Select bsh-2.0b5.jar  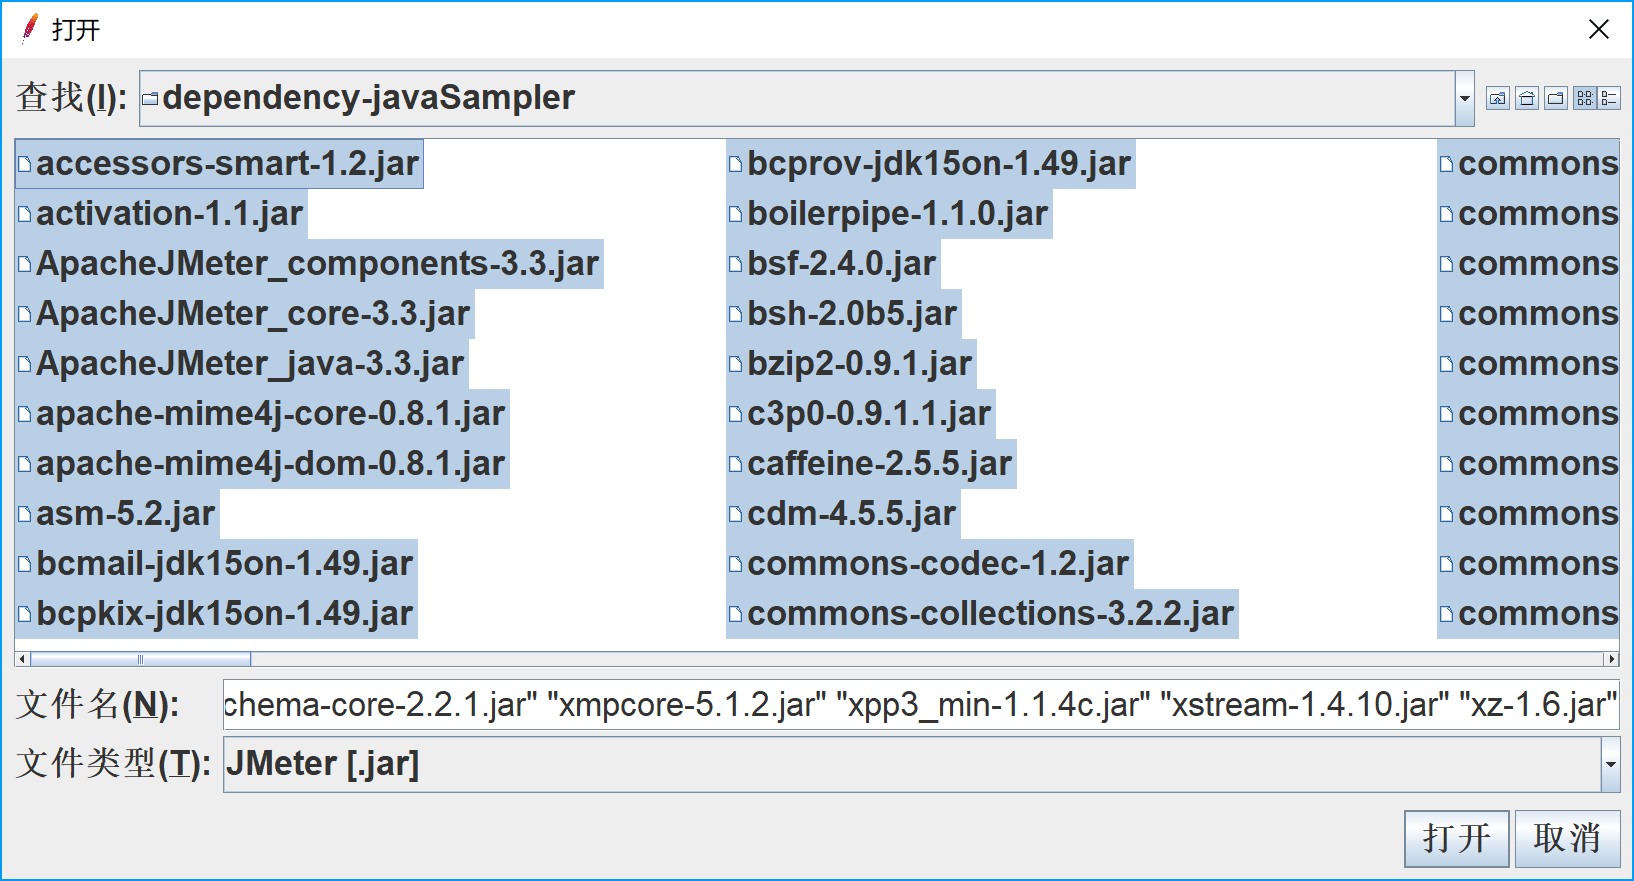pos(844,314)
